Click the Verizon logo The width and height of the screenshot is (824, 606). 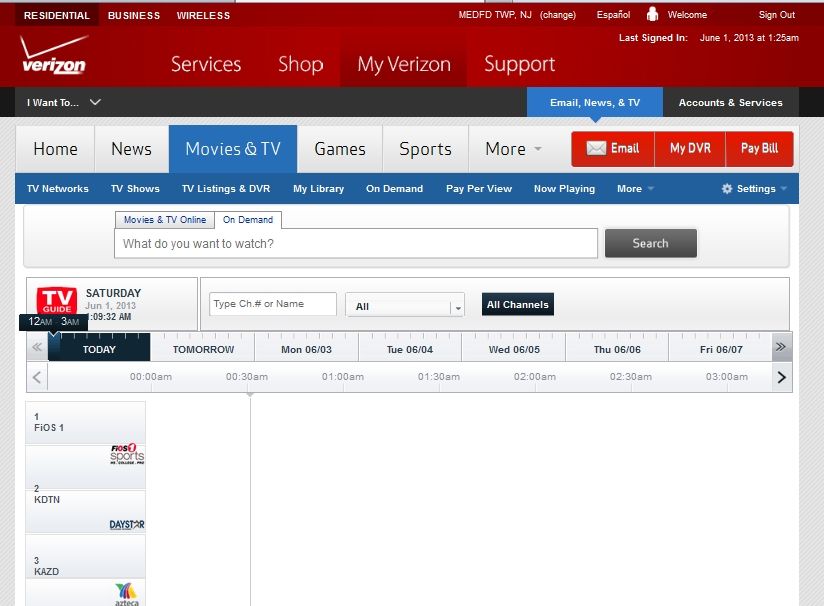(x=54, y=54)
